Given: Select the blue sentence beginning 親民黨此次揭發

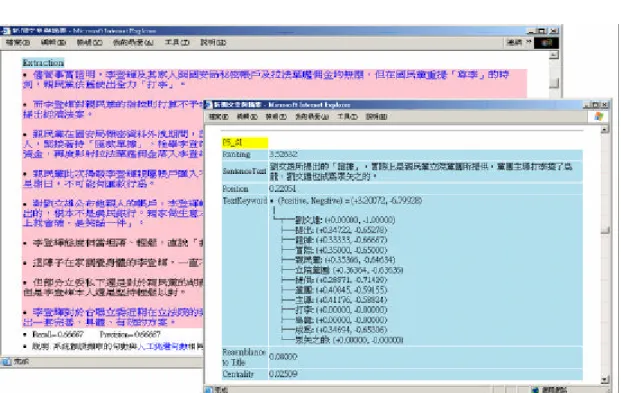Looking at the screenshot, I should (x=113, y=178).
